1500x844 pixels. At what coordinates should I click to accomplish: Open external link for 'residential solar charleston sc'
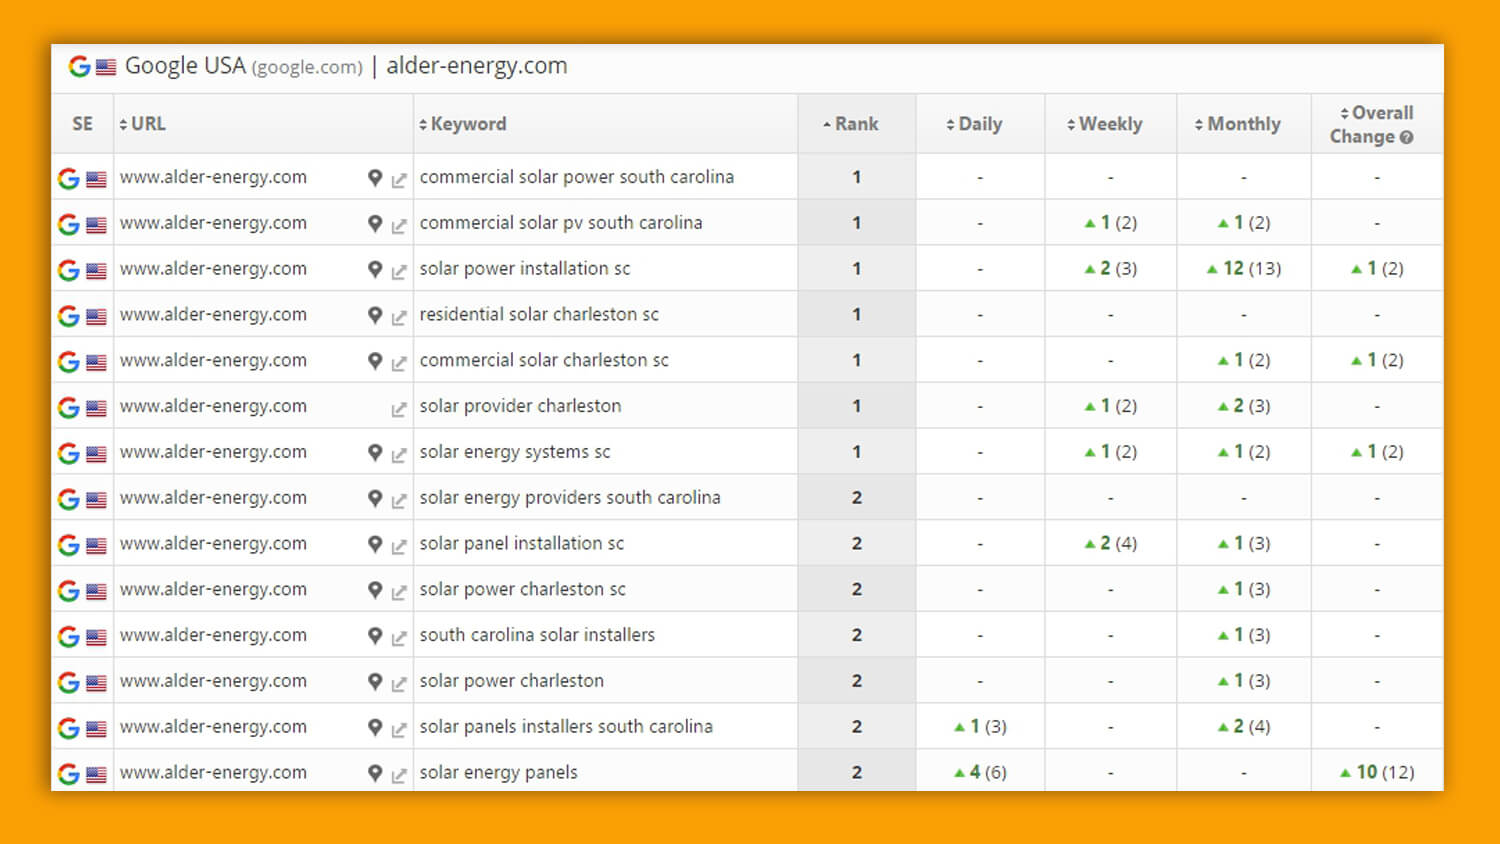tap(399, 318)
